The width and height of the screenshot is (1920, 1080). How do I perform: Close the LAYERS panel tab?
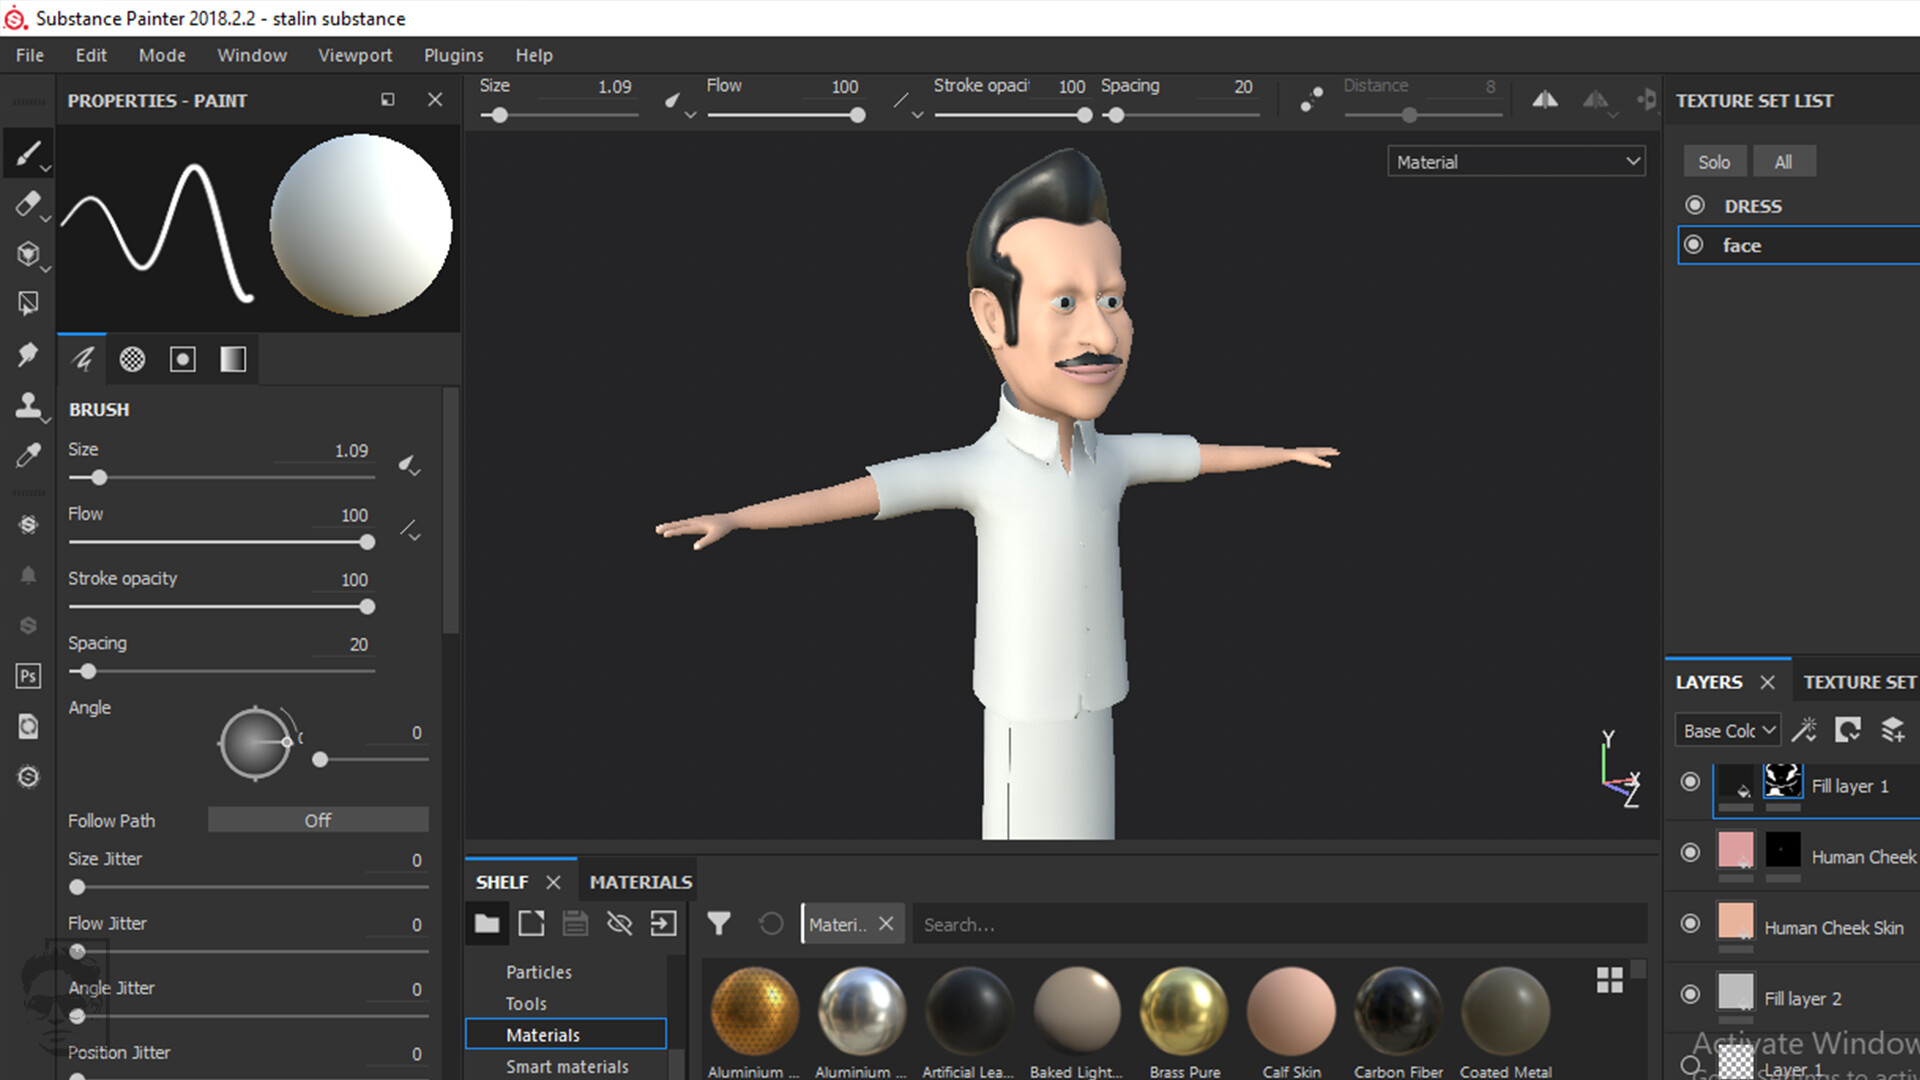click(1768, 682)
